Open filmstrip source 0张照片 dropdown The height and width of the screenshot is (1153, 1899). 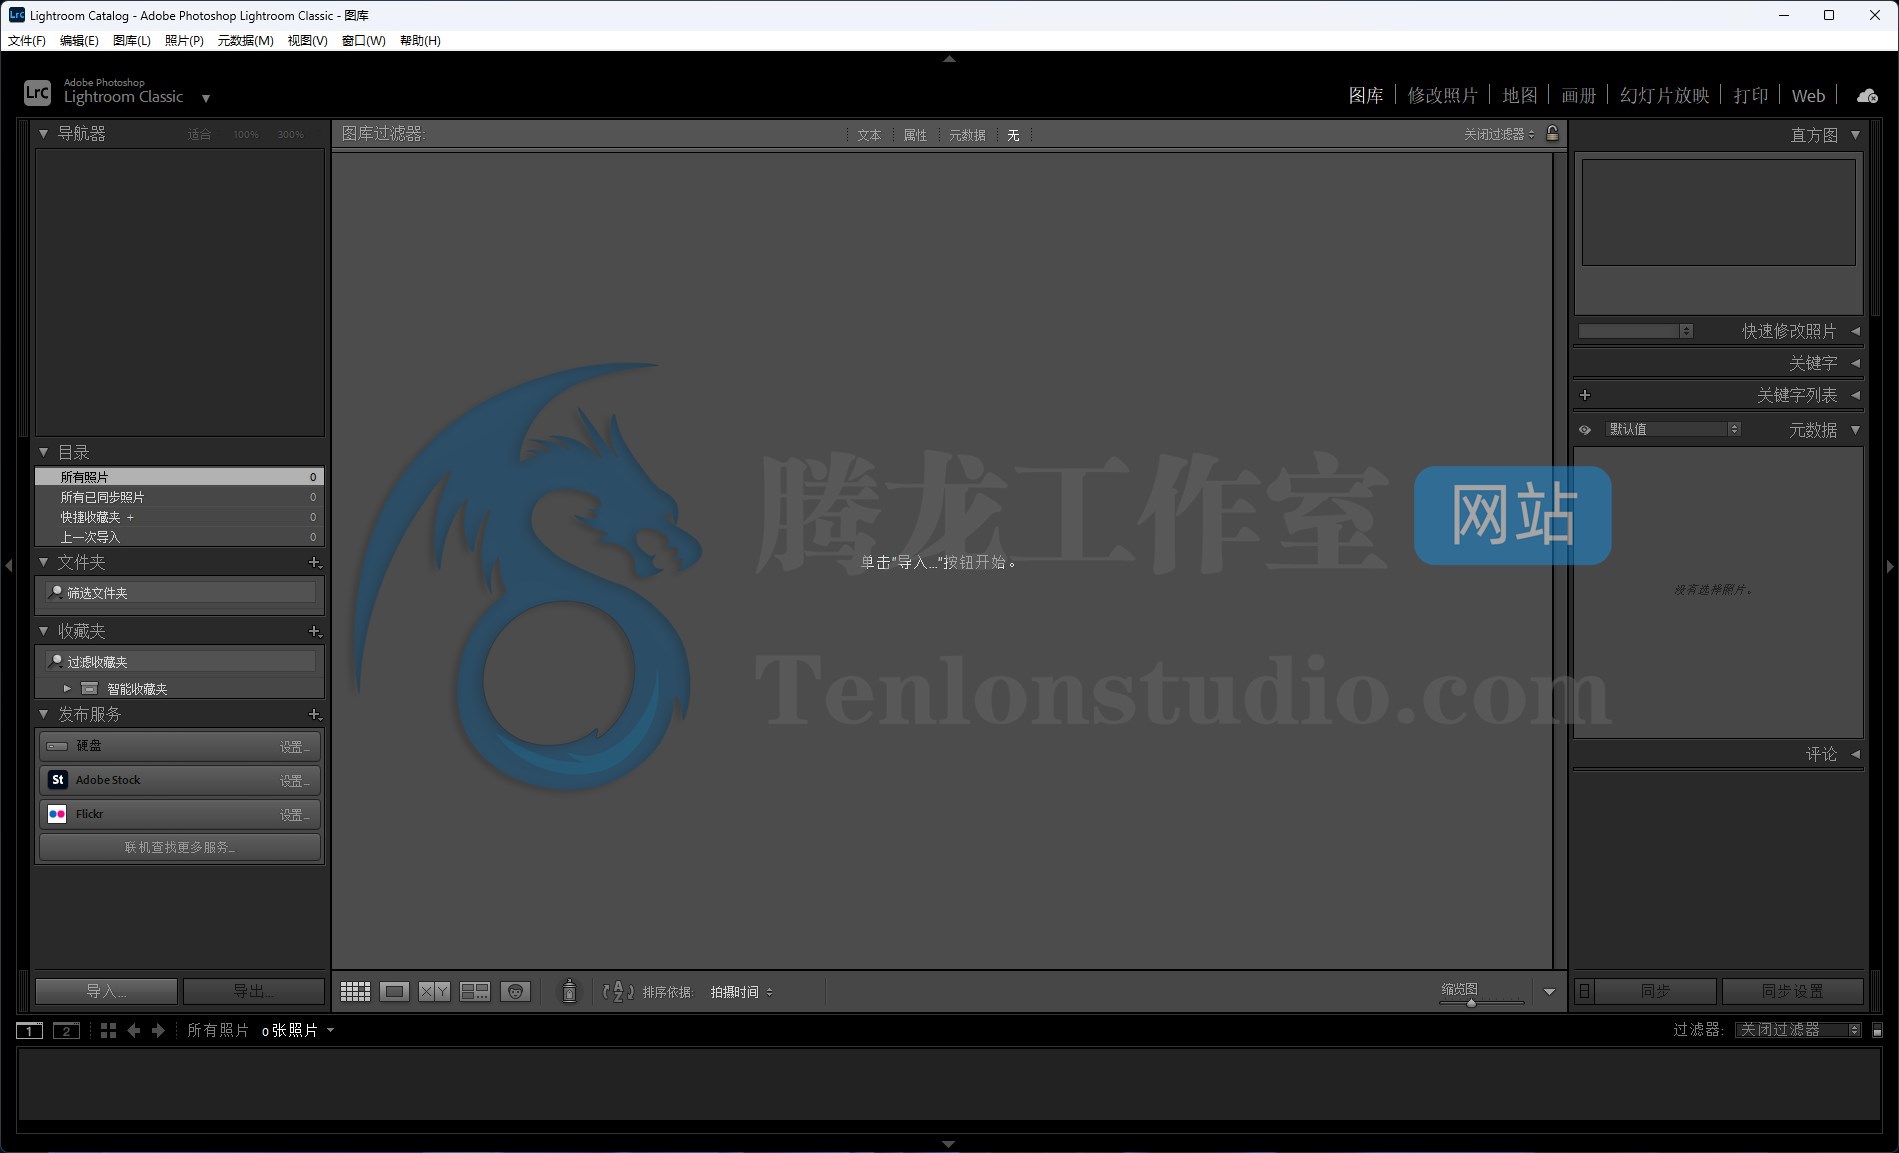point(298,1031)
